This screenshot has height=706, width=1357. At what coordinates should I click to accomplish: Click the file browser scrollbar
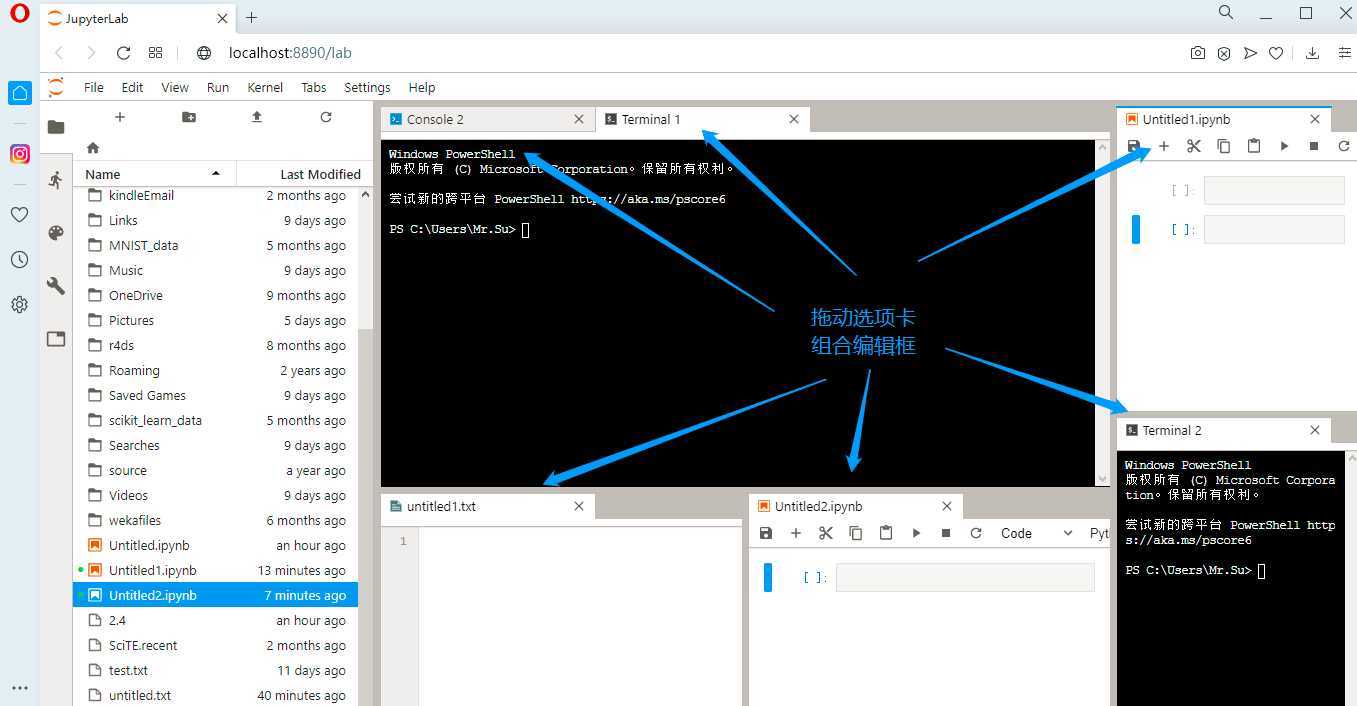(x=365, y=256)
